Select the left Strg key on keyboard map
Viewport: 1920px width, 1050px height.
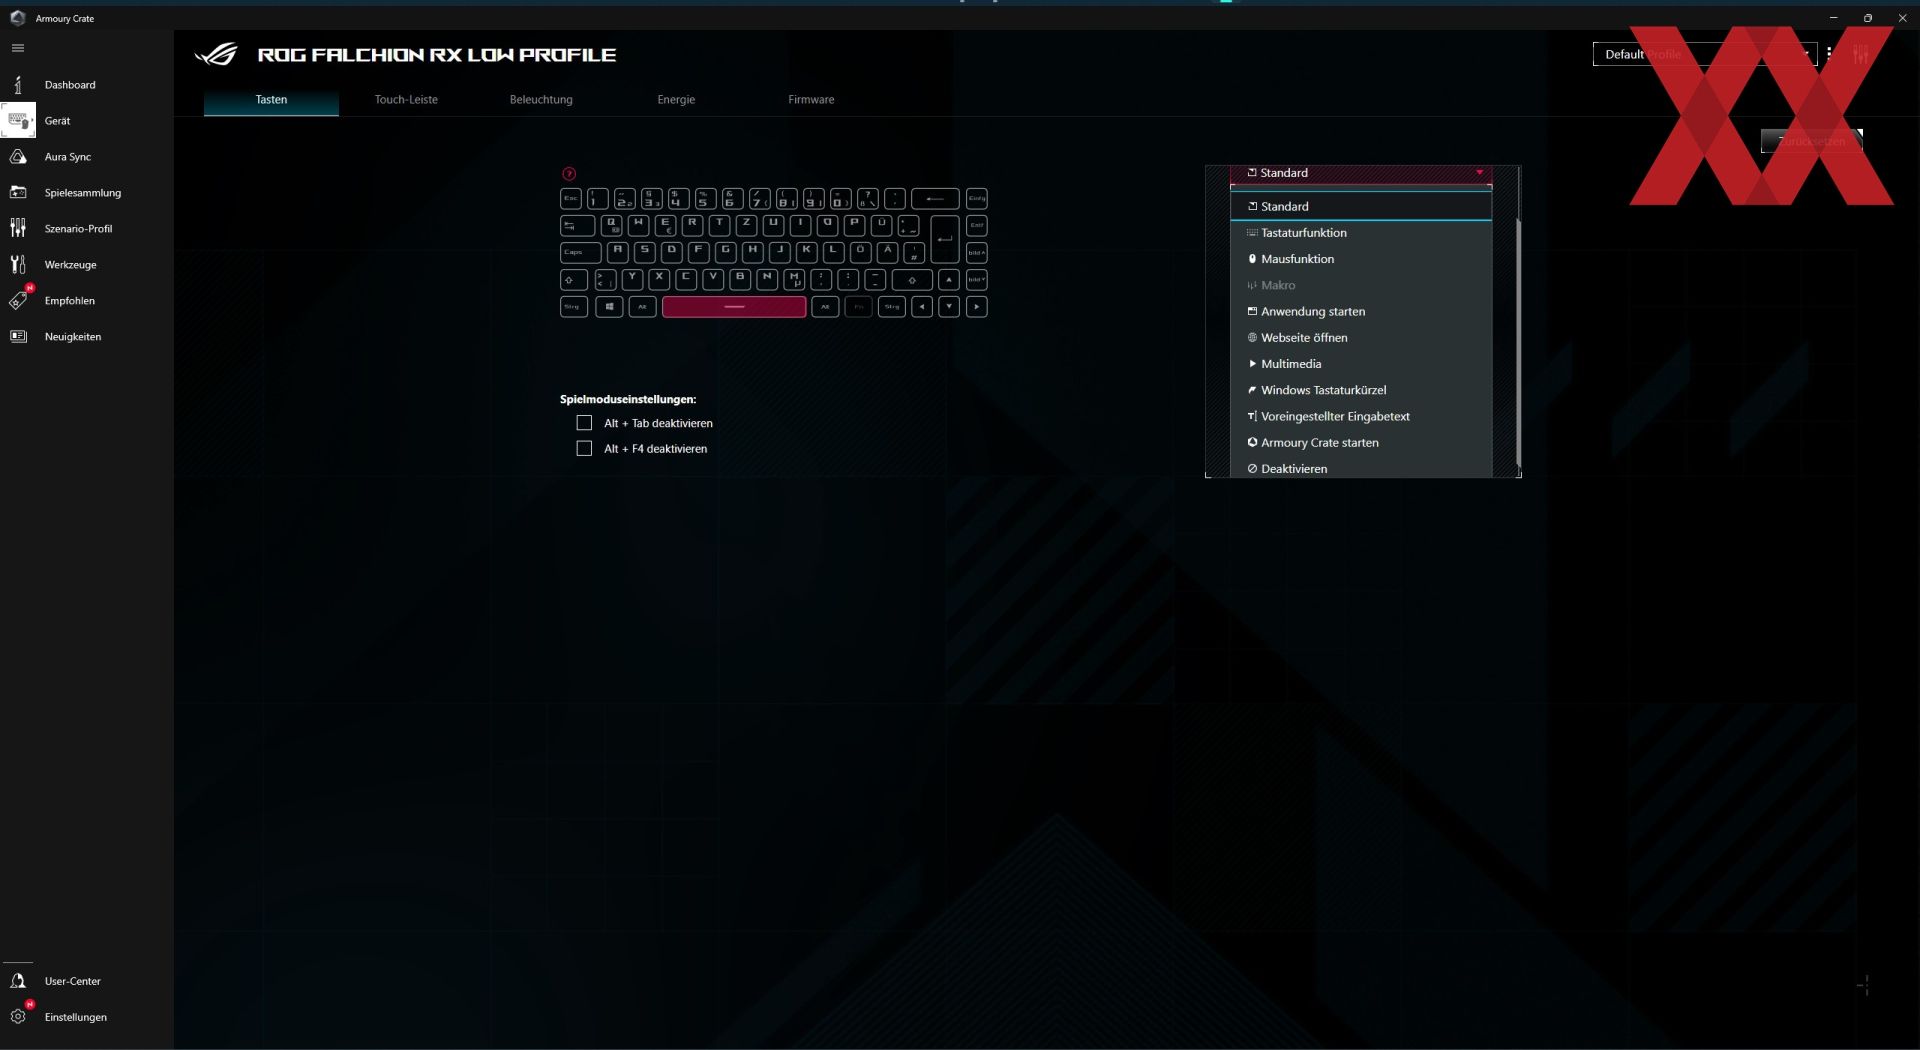[x=574, y=307]
